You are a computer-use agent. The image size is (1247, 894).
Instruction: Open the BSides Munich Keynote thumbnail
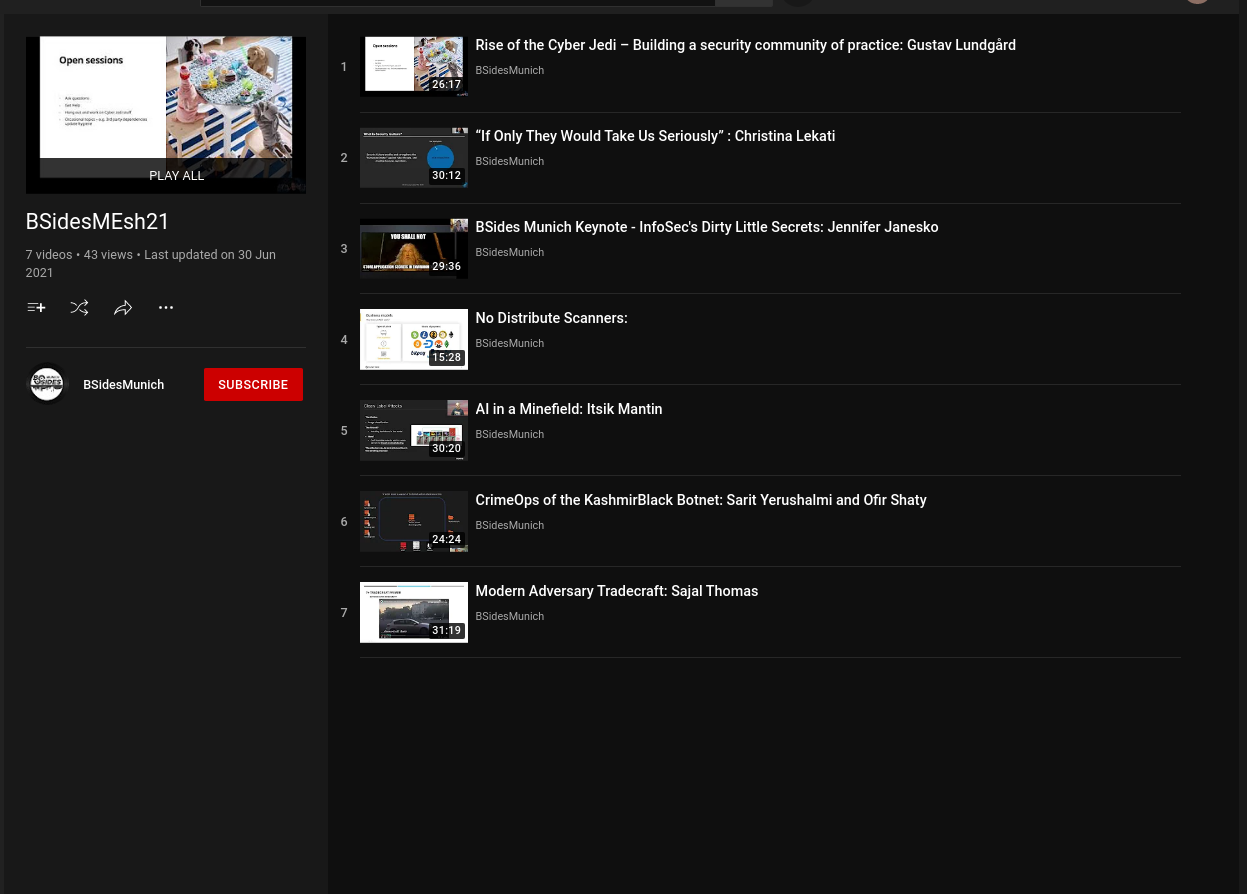point(413,249)
